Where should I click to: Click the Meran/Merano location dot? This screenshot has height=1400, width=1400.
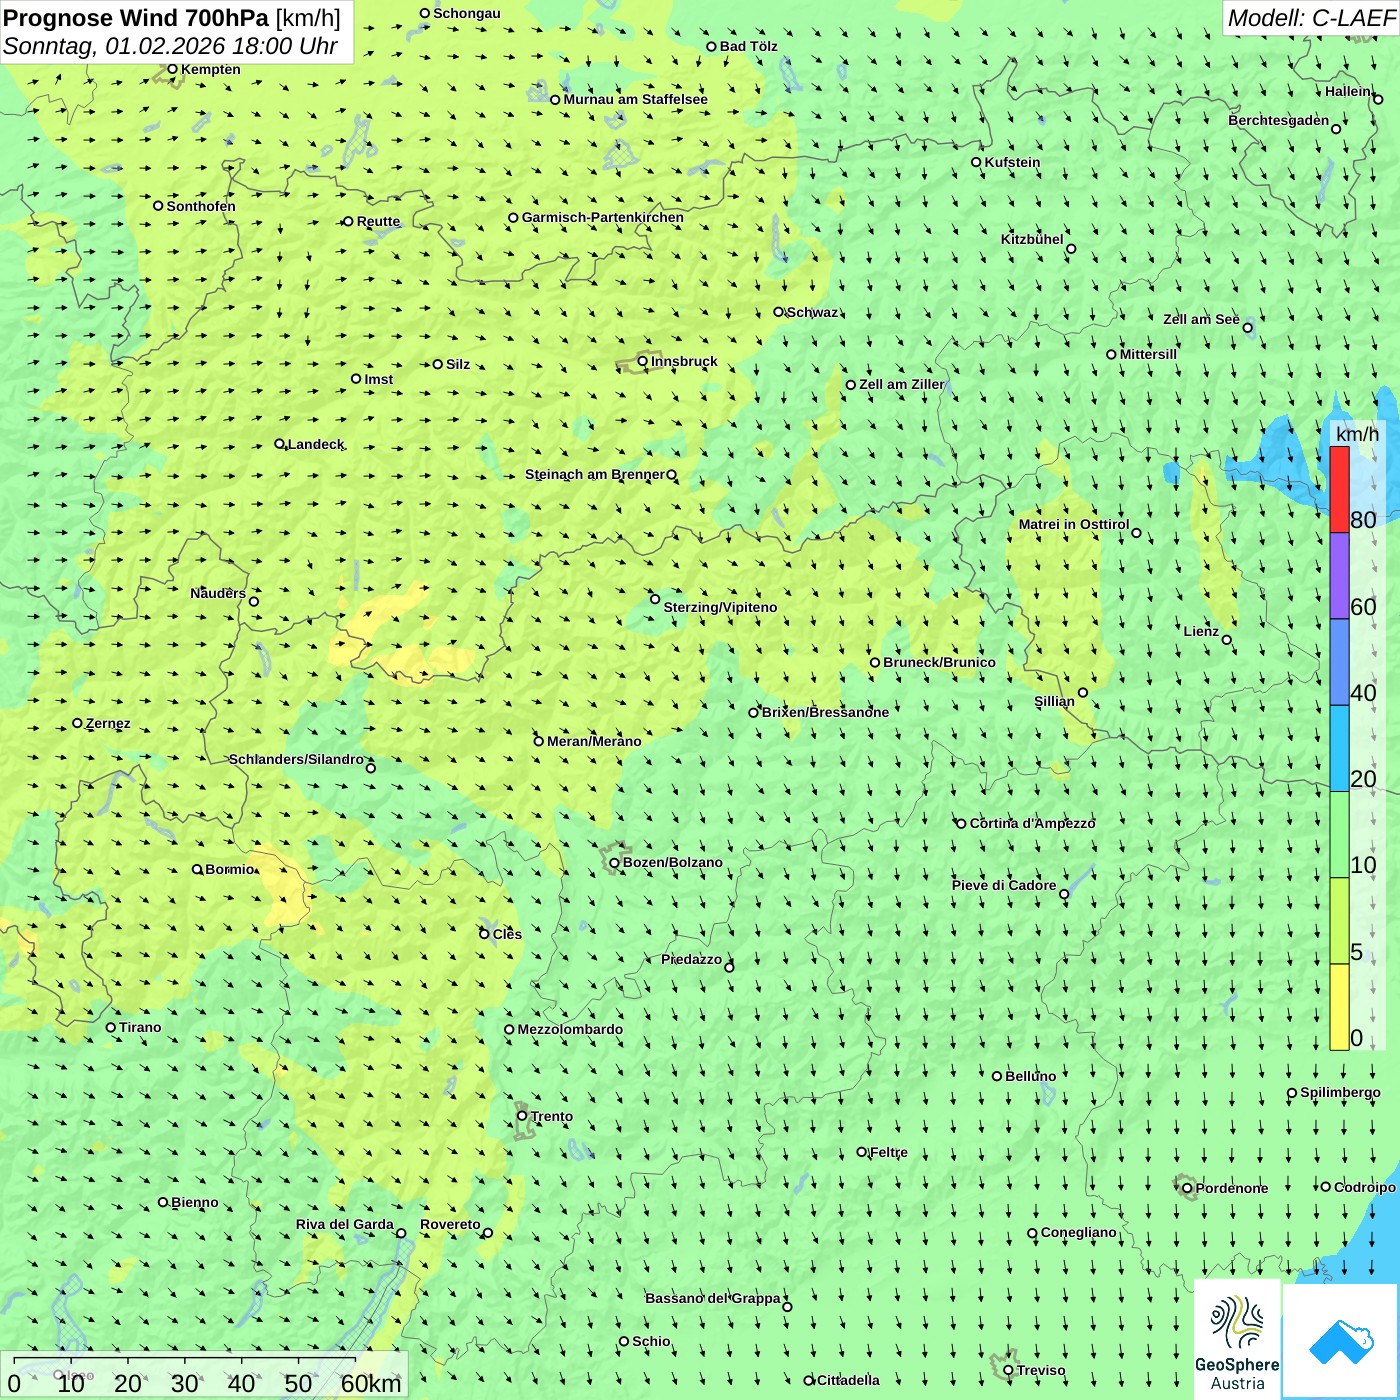click(x=539, y=741)
